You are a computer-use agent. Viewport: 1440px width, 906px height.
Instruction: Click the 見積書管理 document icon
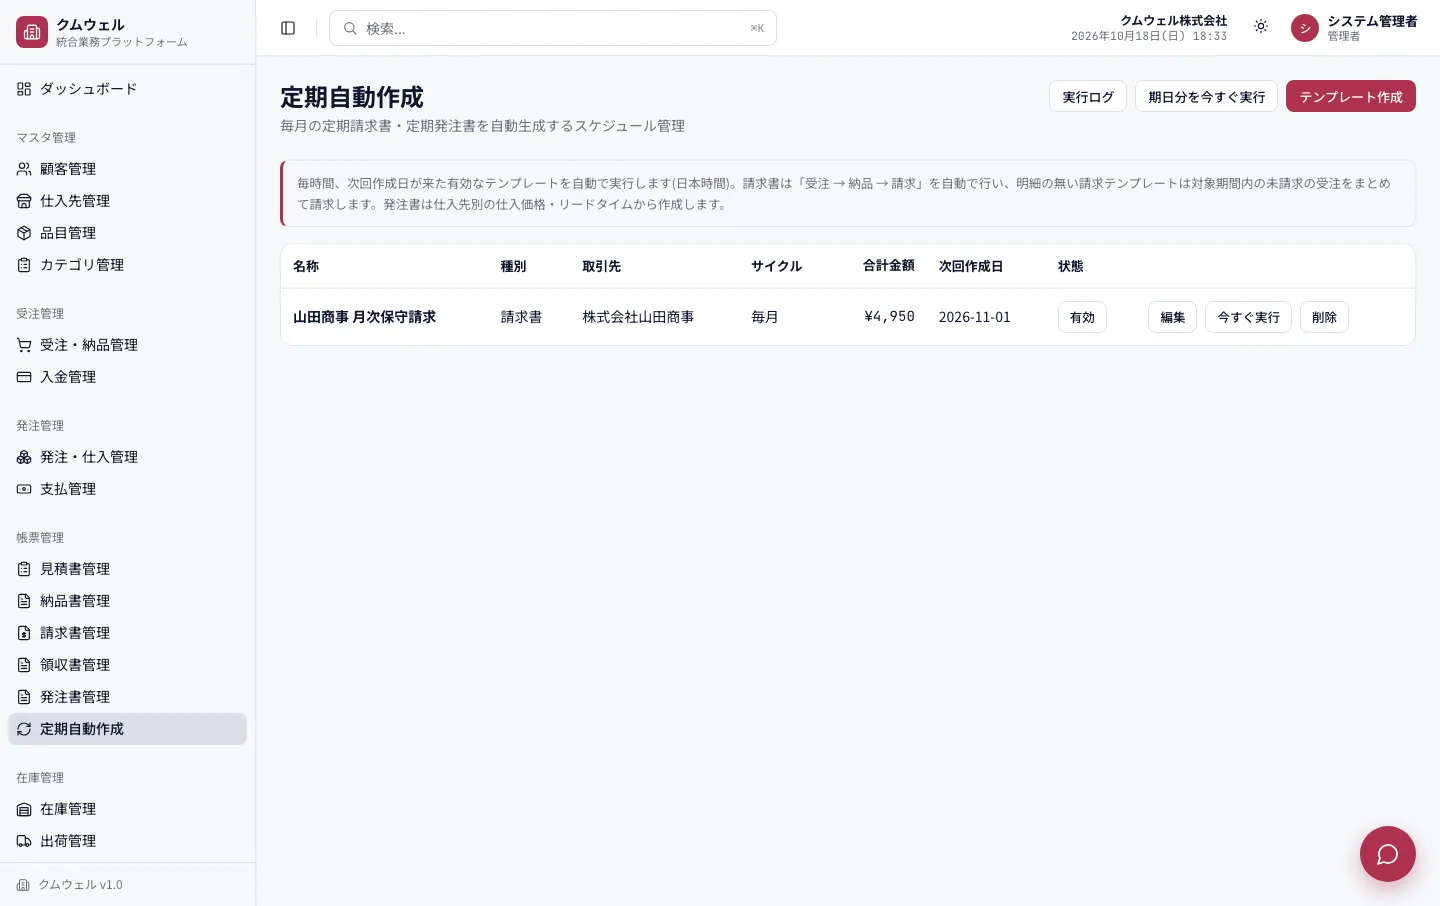tap(24, 569)
